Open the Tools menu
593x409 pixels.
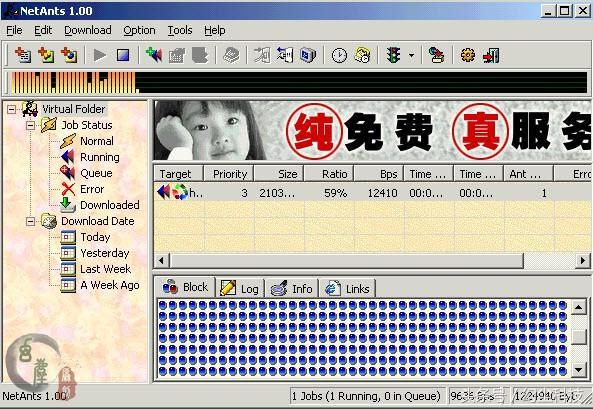180,30
